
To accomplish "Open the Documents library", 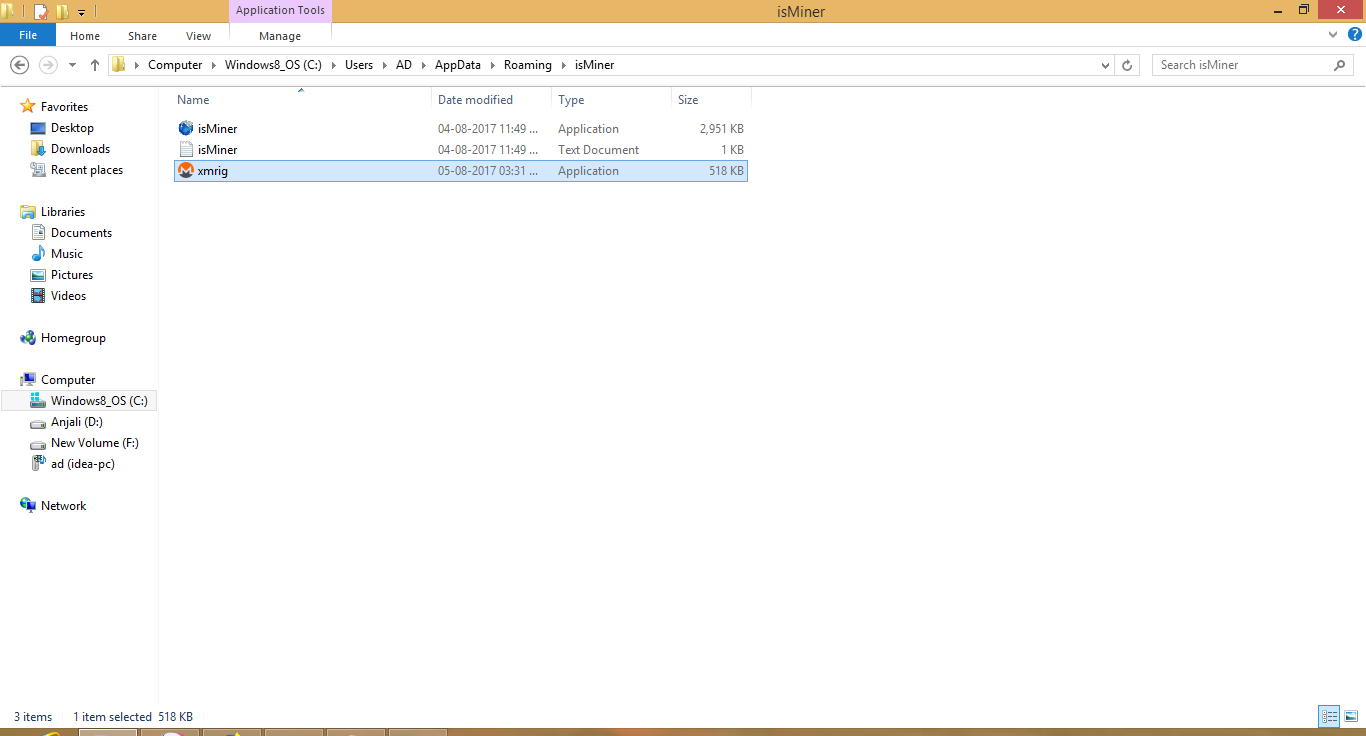I will (x=81, y=233).
